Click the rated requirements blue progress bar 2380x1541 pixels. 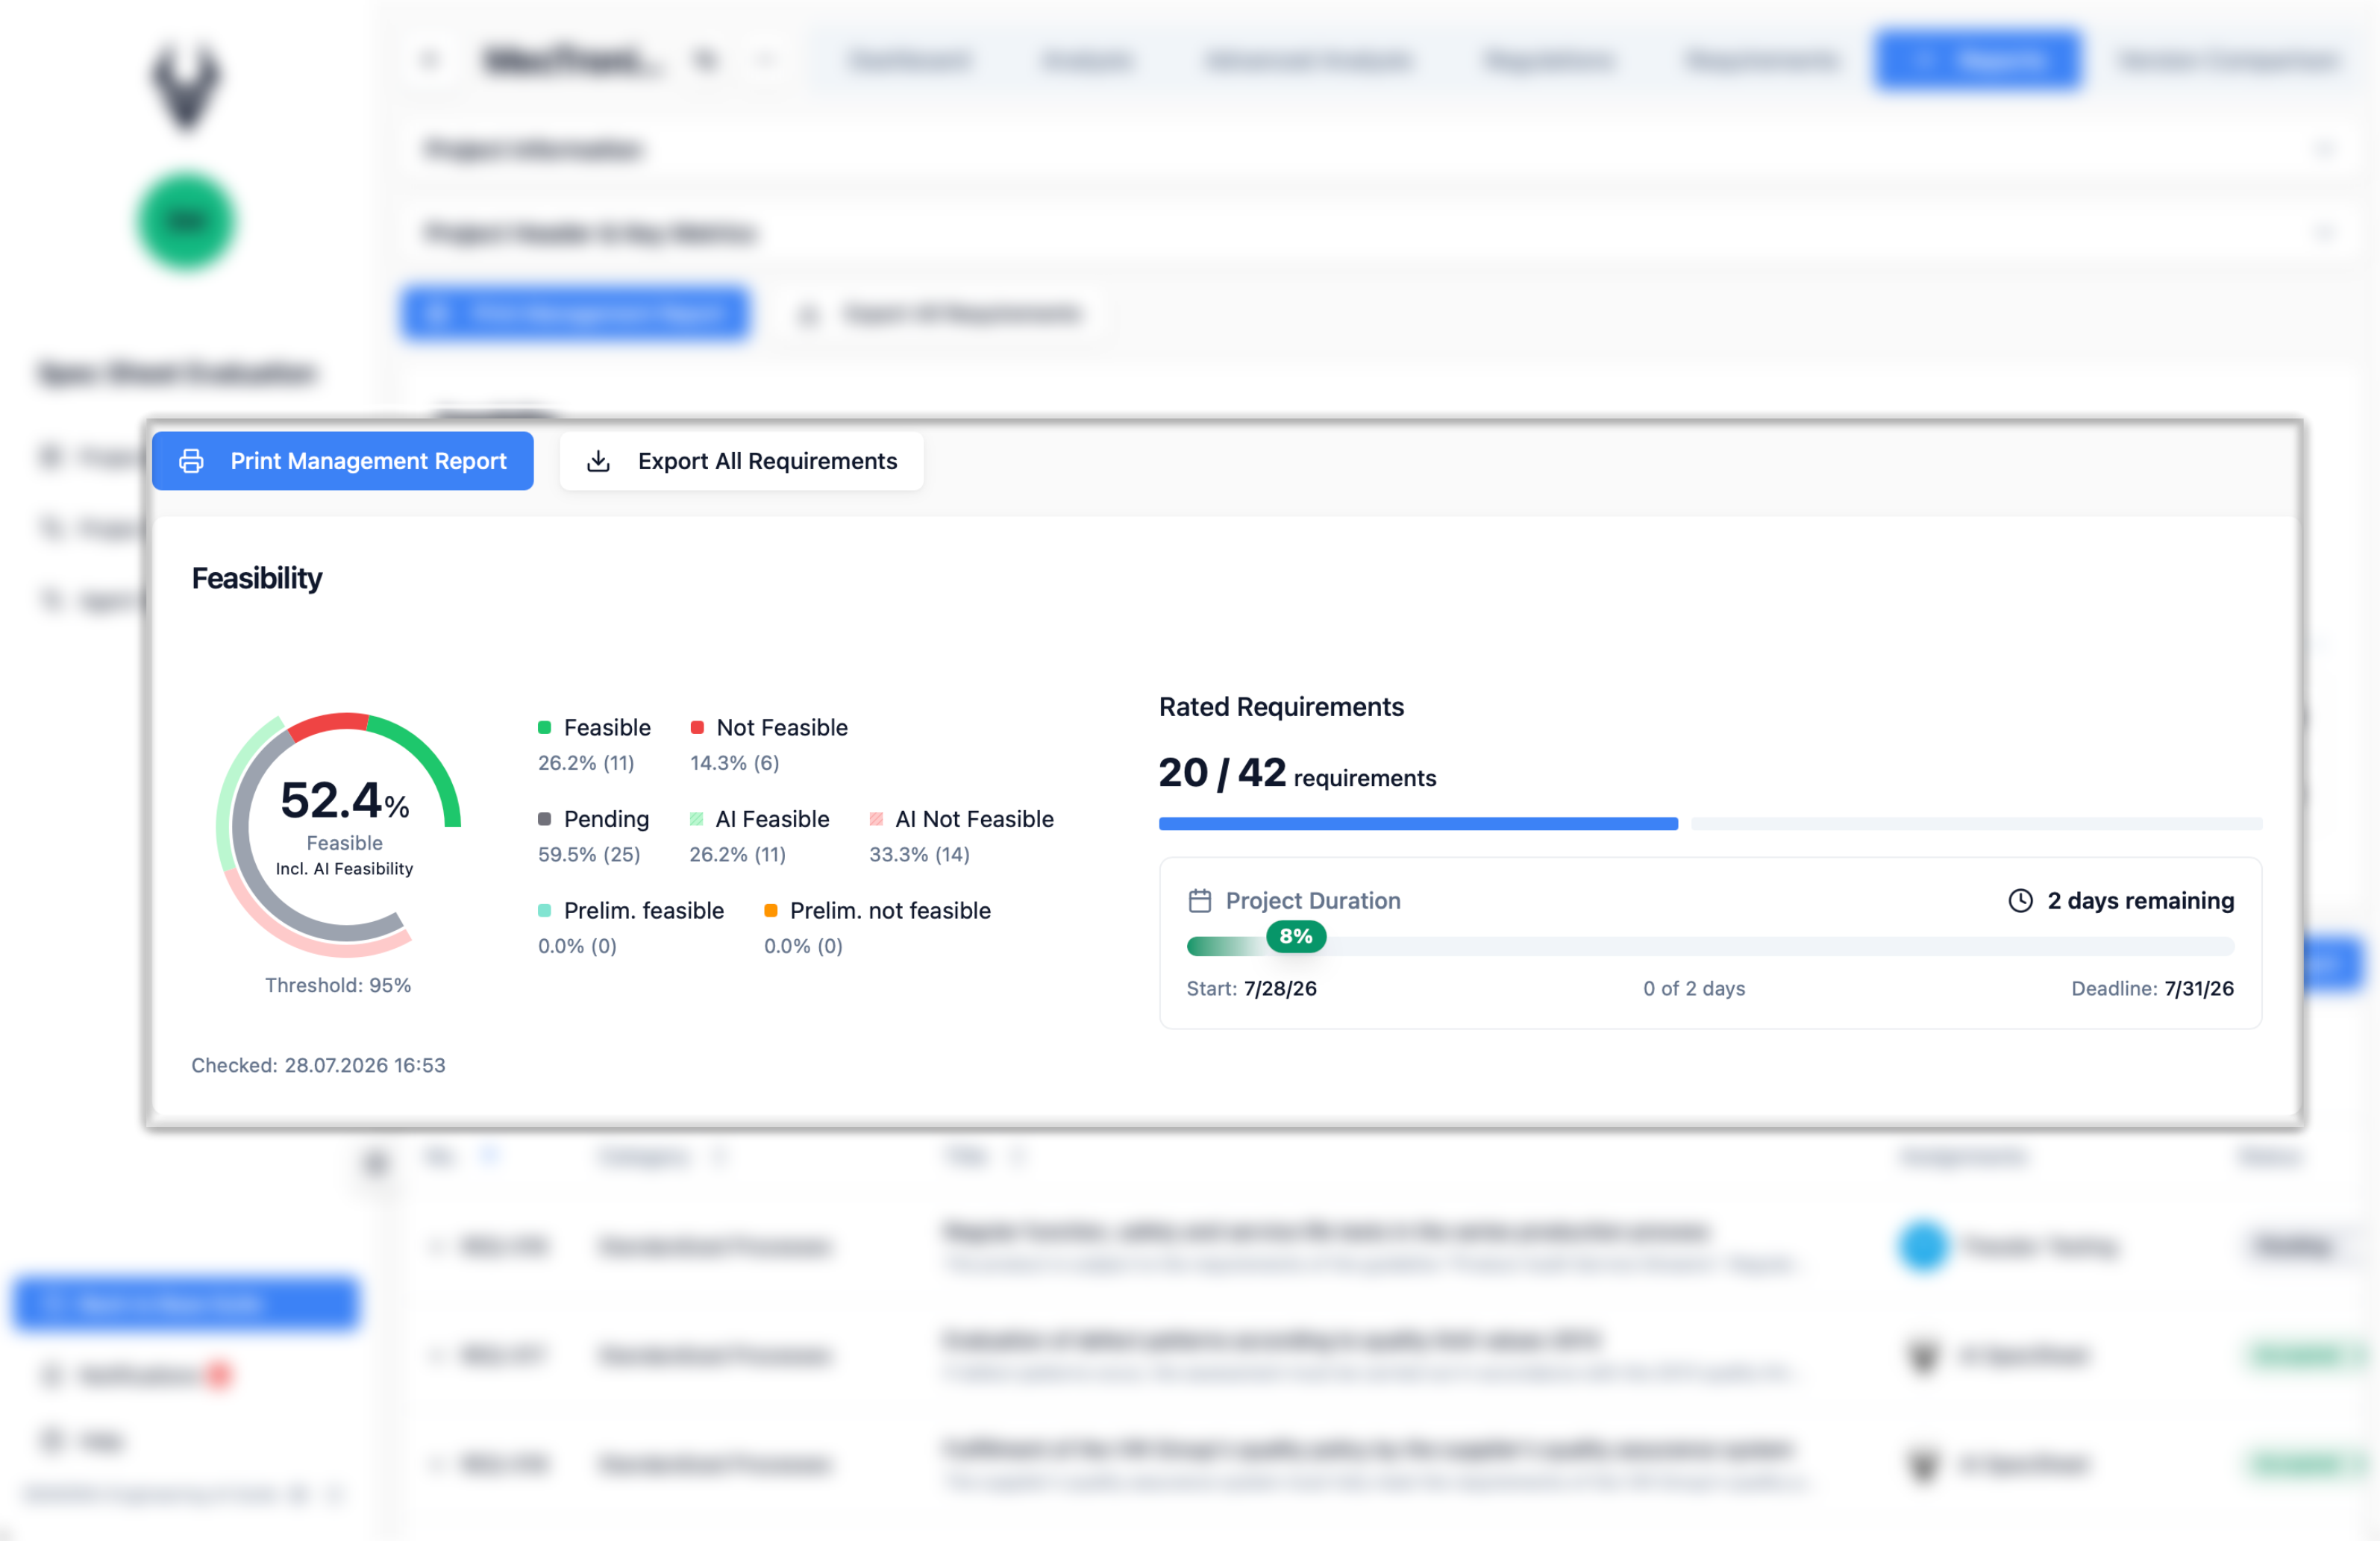tap(1418, 824)
